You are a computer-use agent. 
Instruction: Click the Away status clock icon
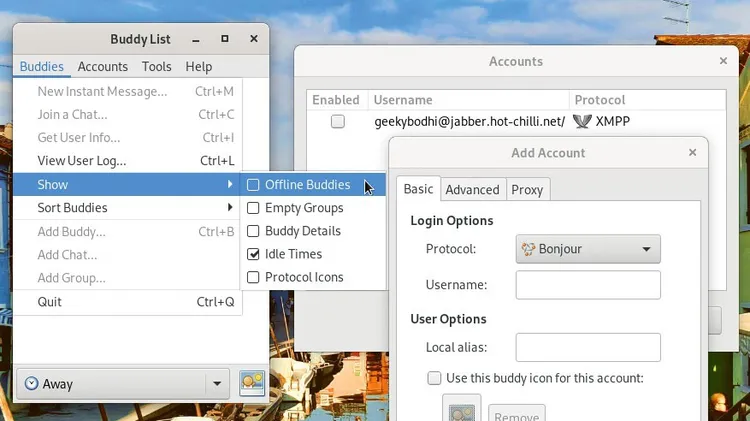pyautogui.click(x=32, y=383)
